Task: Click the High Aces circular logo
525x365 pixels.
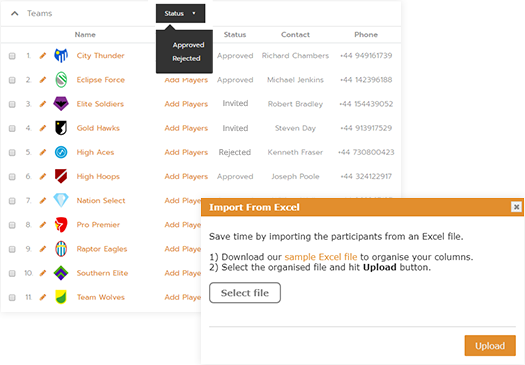Action: pos(61,152)
